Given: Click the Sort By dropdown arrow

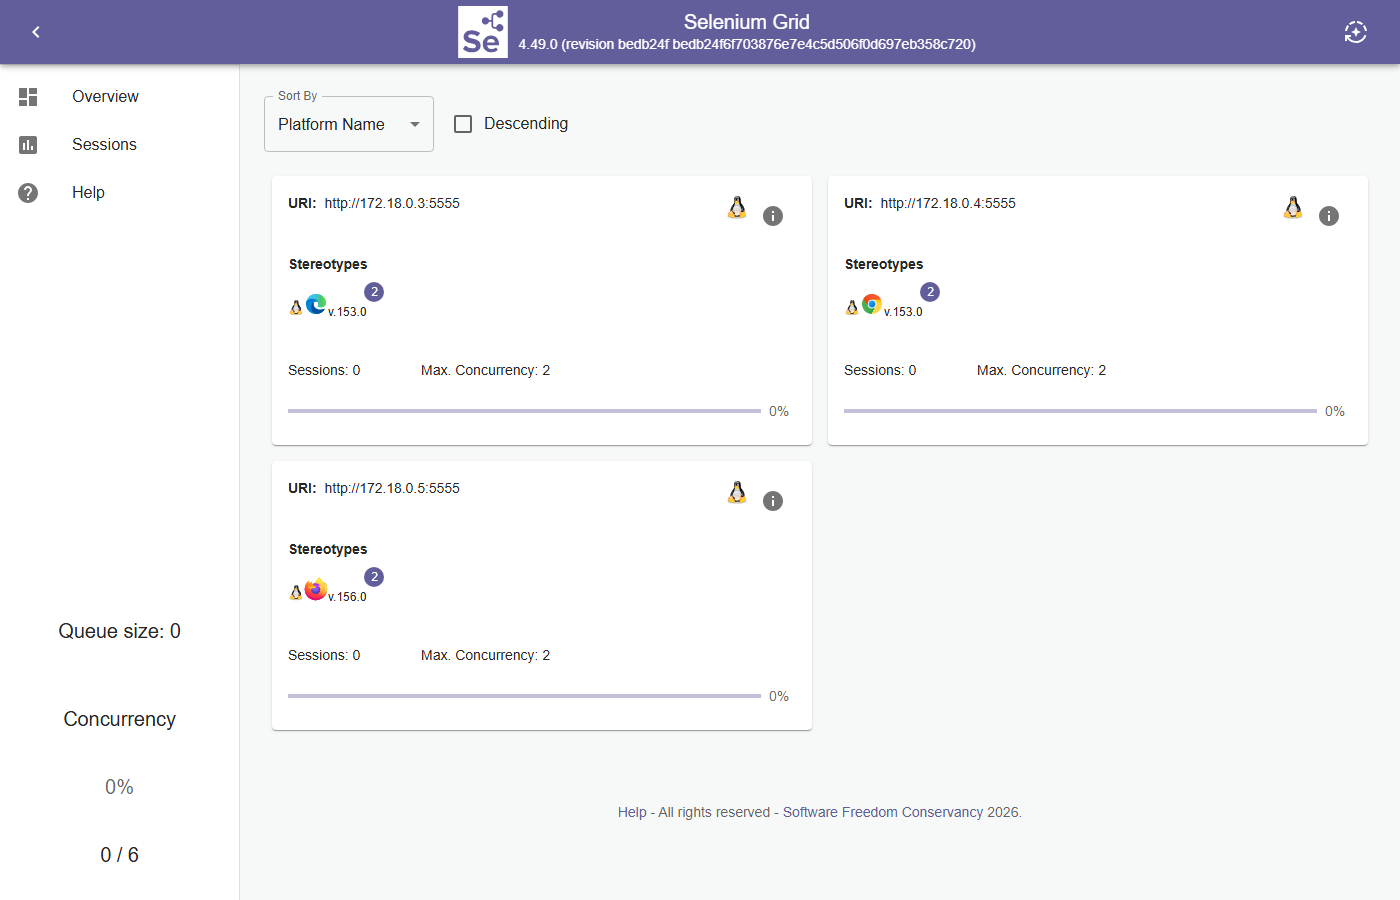Looking at the screenshot, I should pos(415,124).
